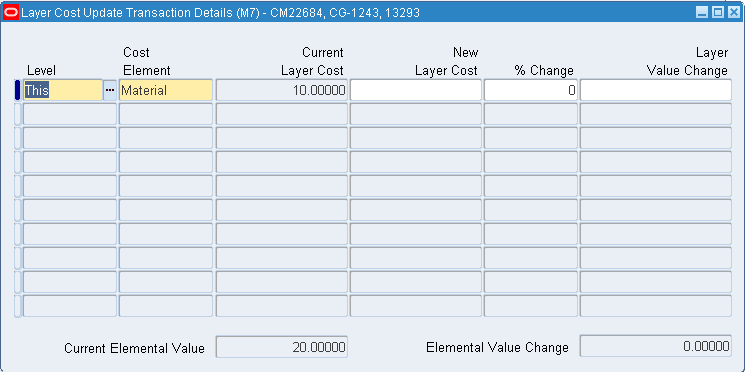Click the New Layer Cost field in Material row
Image resolution: width=745 pixels, height=372 pixels.
tap(416, 90)
